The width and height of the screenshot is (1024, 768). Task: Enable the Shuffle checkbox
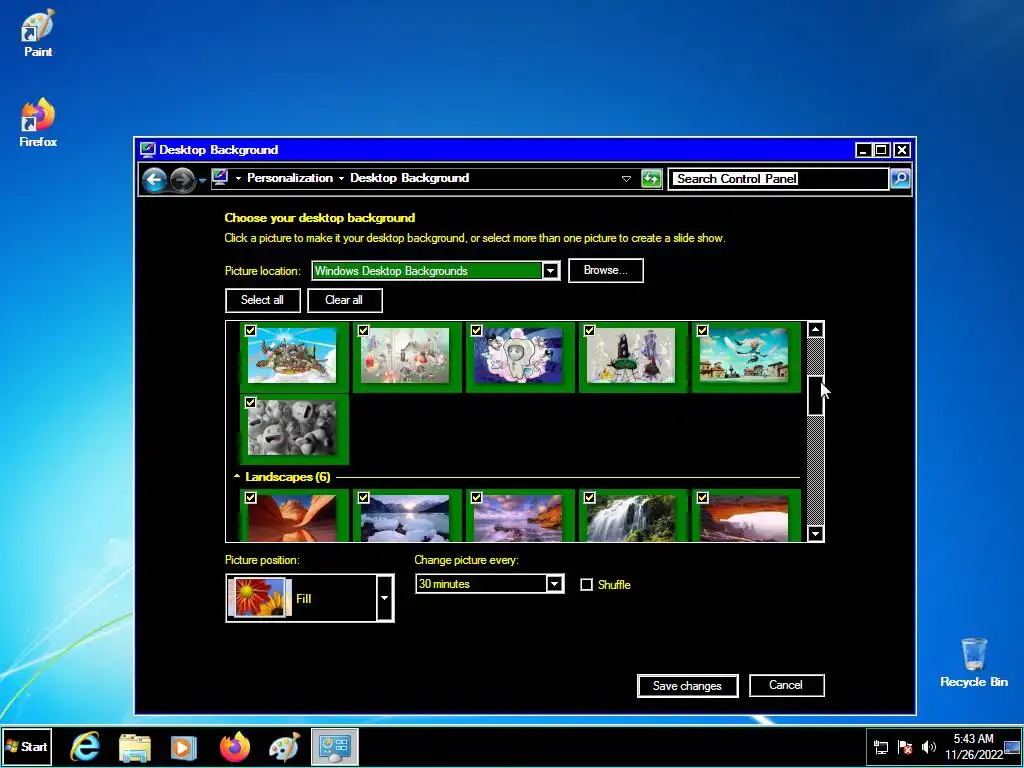(x=586, y=584)
